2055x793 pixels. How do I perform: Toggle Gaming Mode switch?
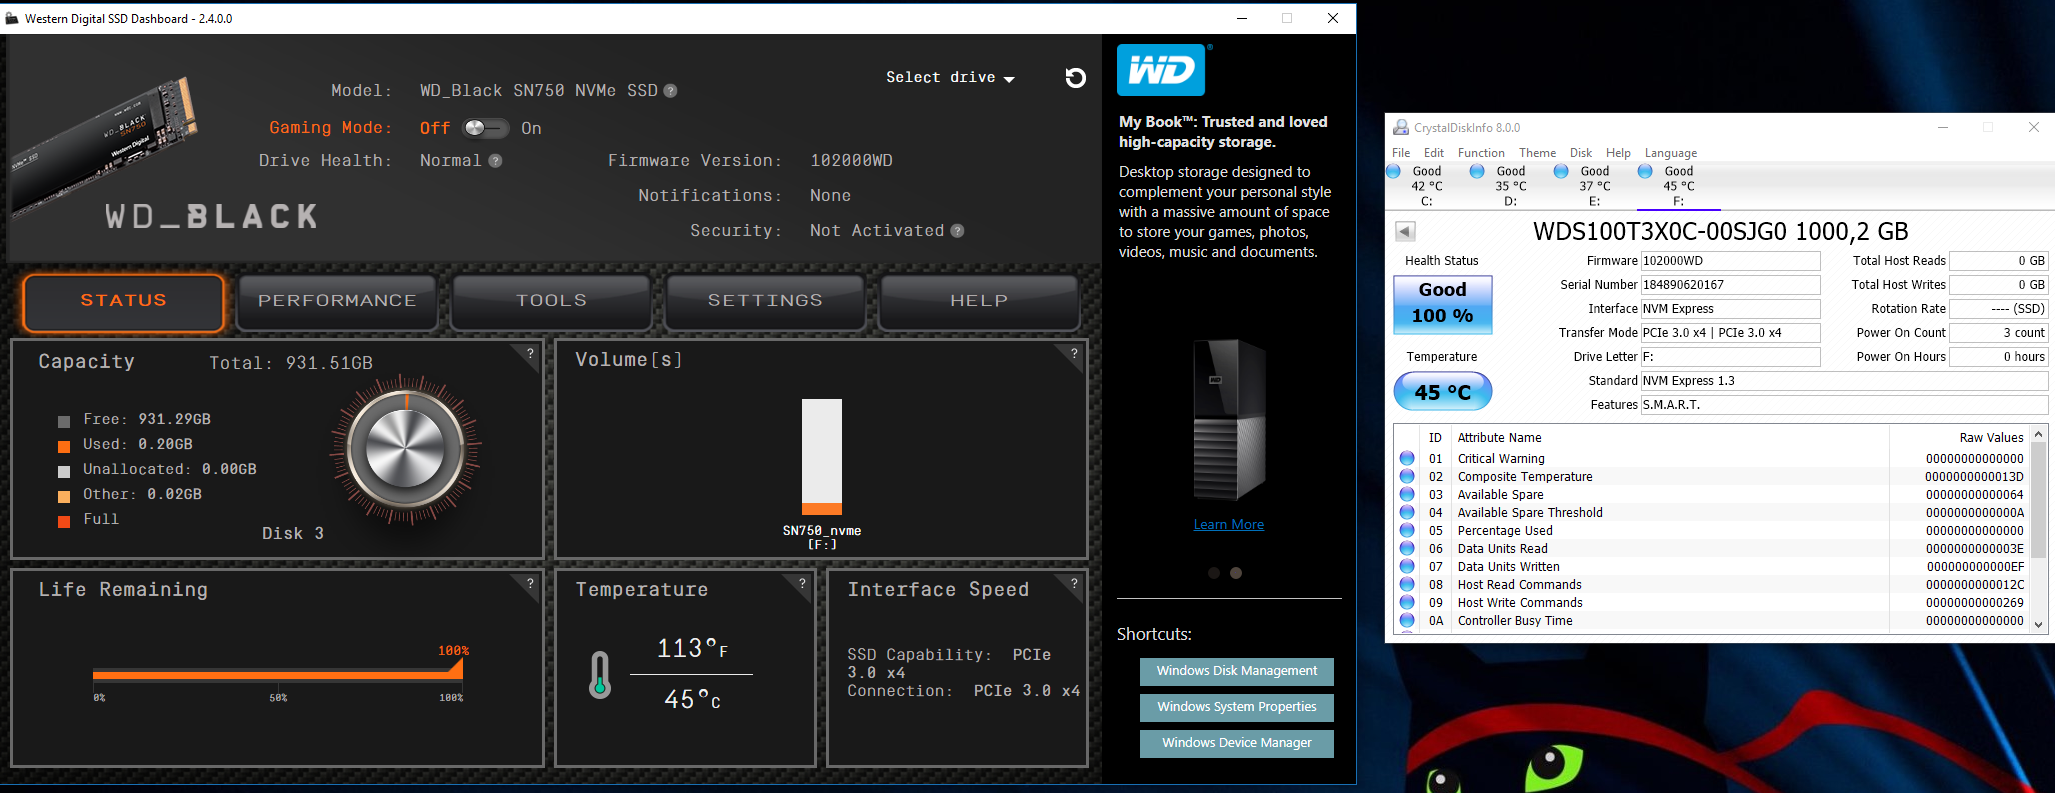486,128
